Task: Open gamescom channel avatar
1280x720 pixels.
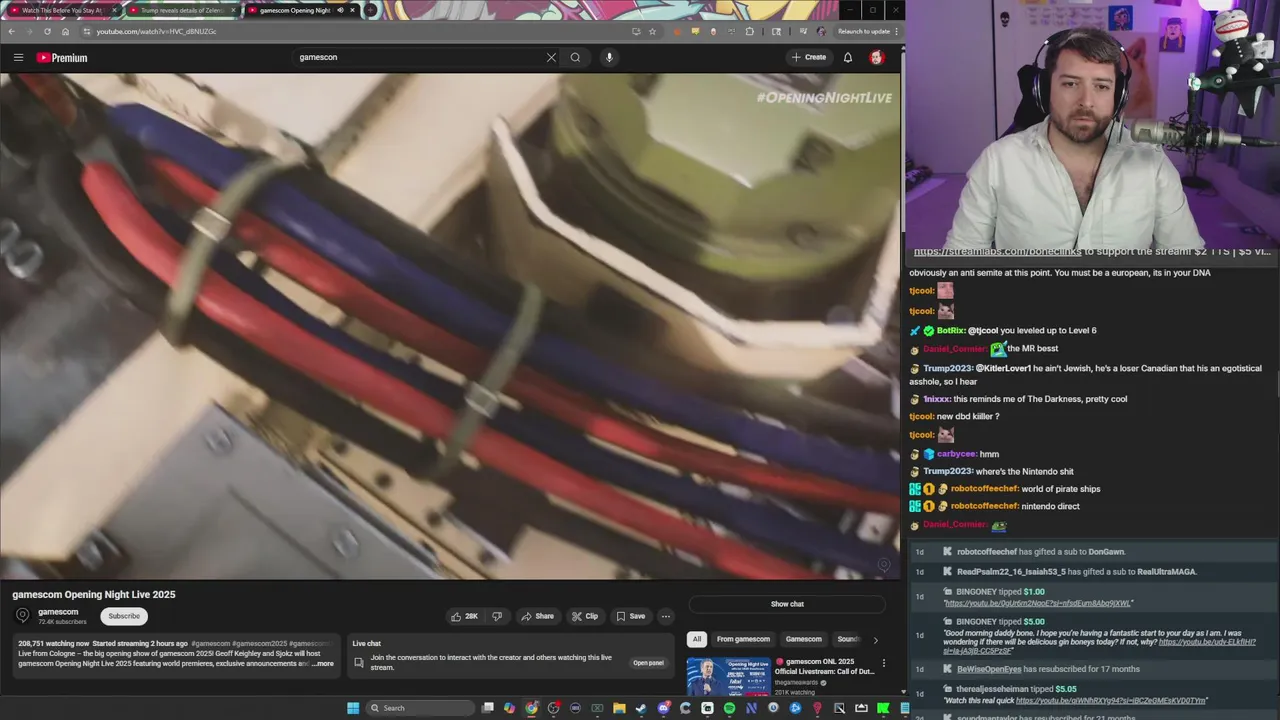Action: point(22,616)
